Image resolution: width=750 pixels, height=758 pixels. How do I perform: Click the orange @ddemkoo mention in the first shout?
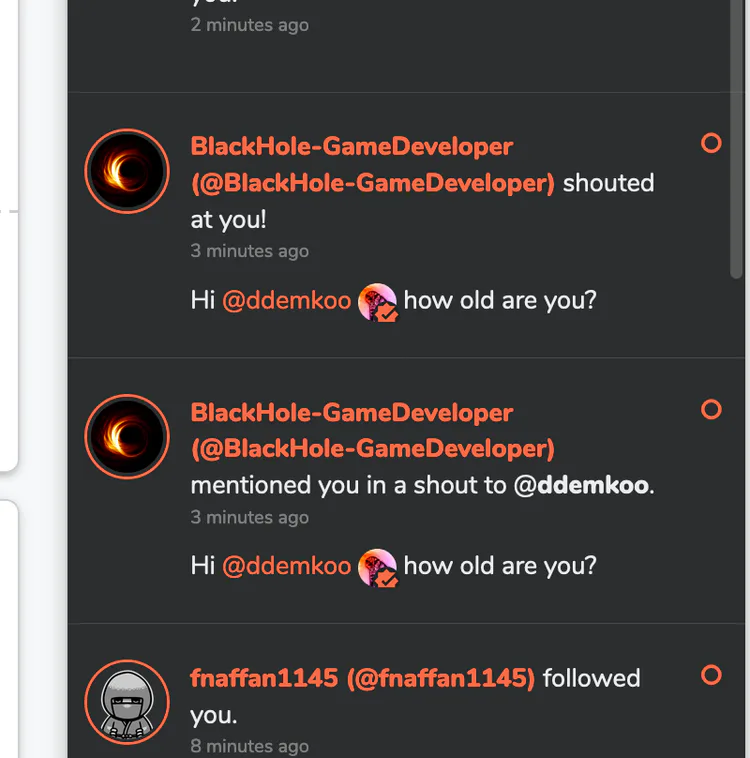[x=286, y=300]
